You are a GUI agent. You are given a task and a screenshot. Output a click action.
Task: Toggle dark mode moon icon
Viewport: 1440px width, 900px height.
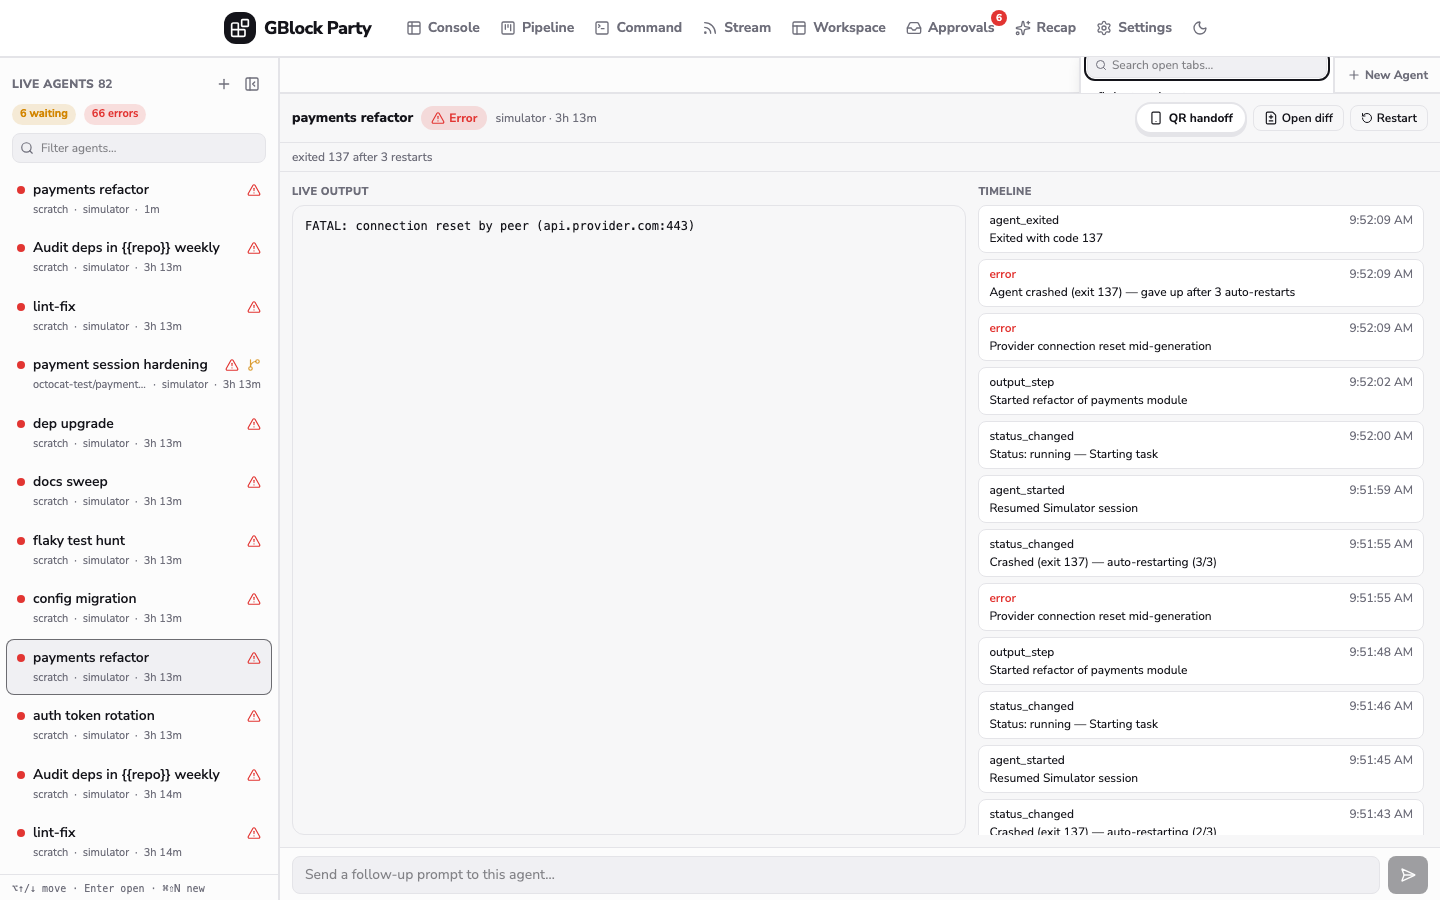(1200, 28)
